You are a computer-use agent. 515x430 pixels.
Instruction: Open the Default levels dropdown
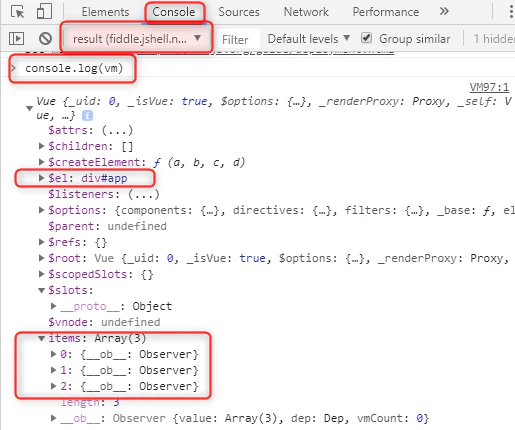coord(309,39)
